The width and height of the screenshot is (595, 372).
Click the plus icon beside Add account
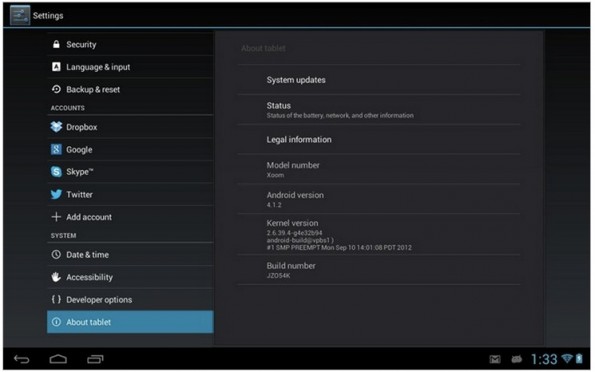(56, 217)
